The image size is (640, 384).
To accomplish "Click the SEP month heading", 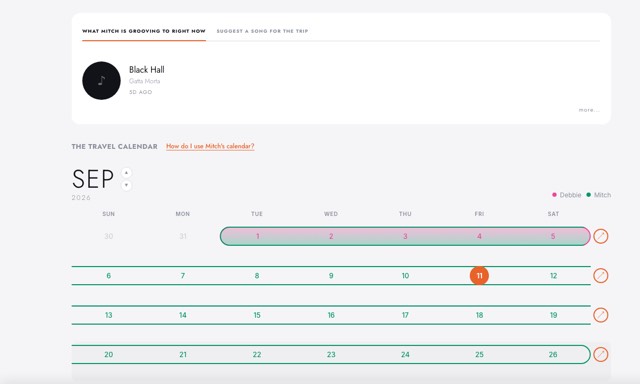I will pos(93,179).
